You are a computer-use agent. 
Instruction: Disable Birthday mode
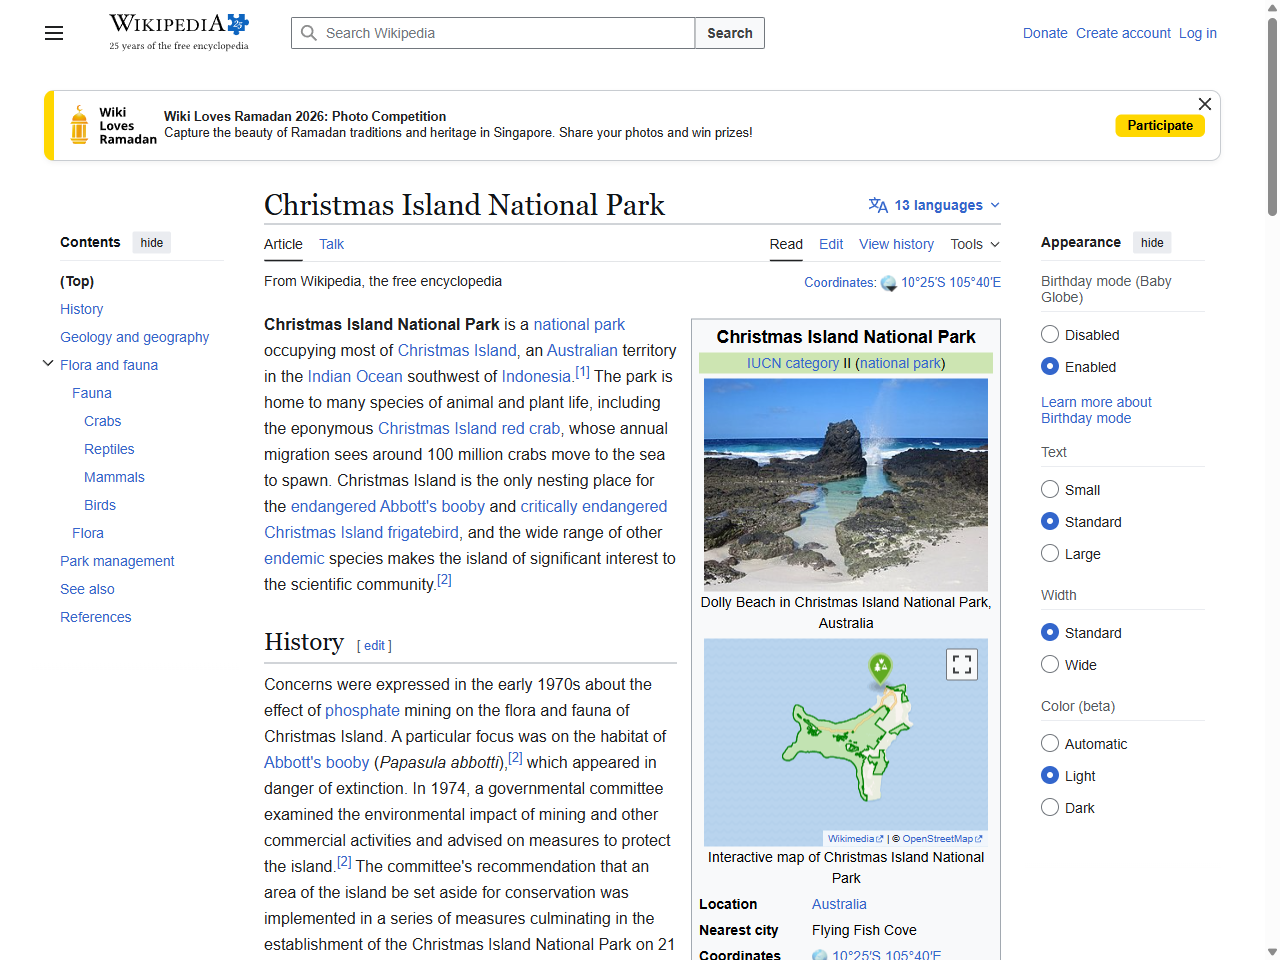1050,334
